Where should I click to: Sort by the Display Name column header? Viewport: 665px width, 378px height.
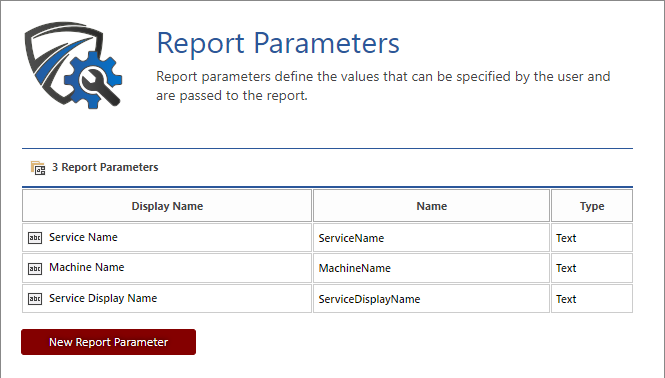pos(167,206)
